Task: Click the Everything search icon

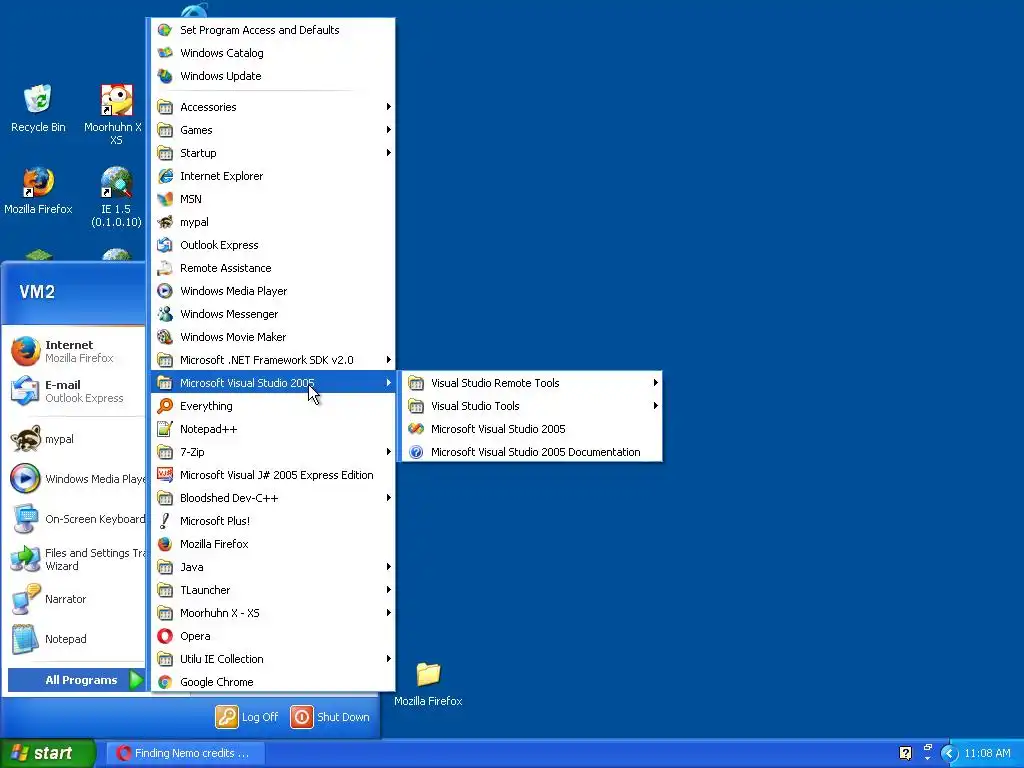Action: tap(165, 406)
